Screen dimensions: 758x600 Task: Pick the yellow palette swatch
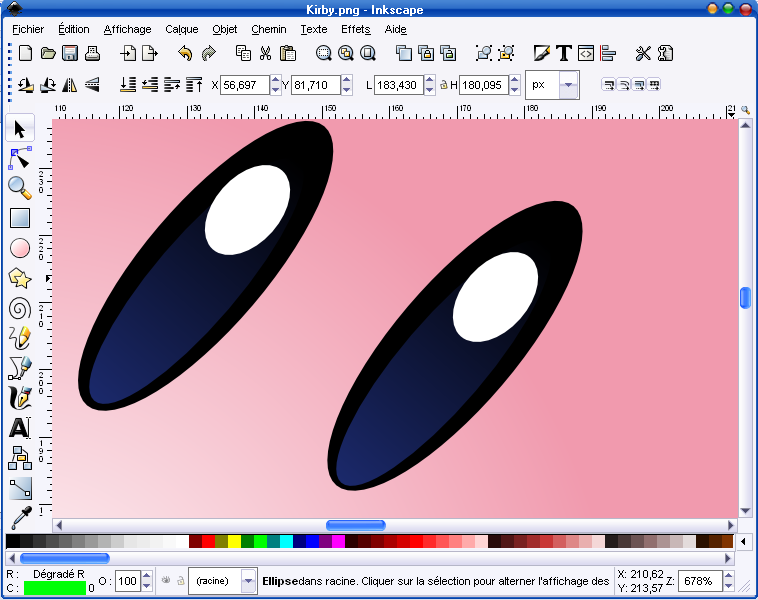(234, 541)
